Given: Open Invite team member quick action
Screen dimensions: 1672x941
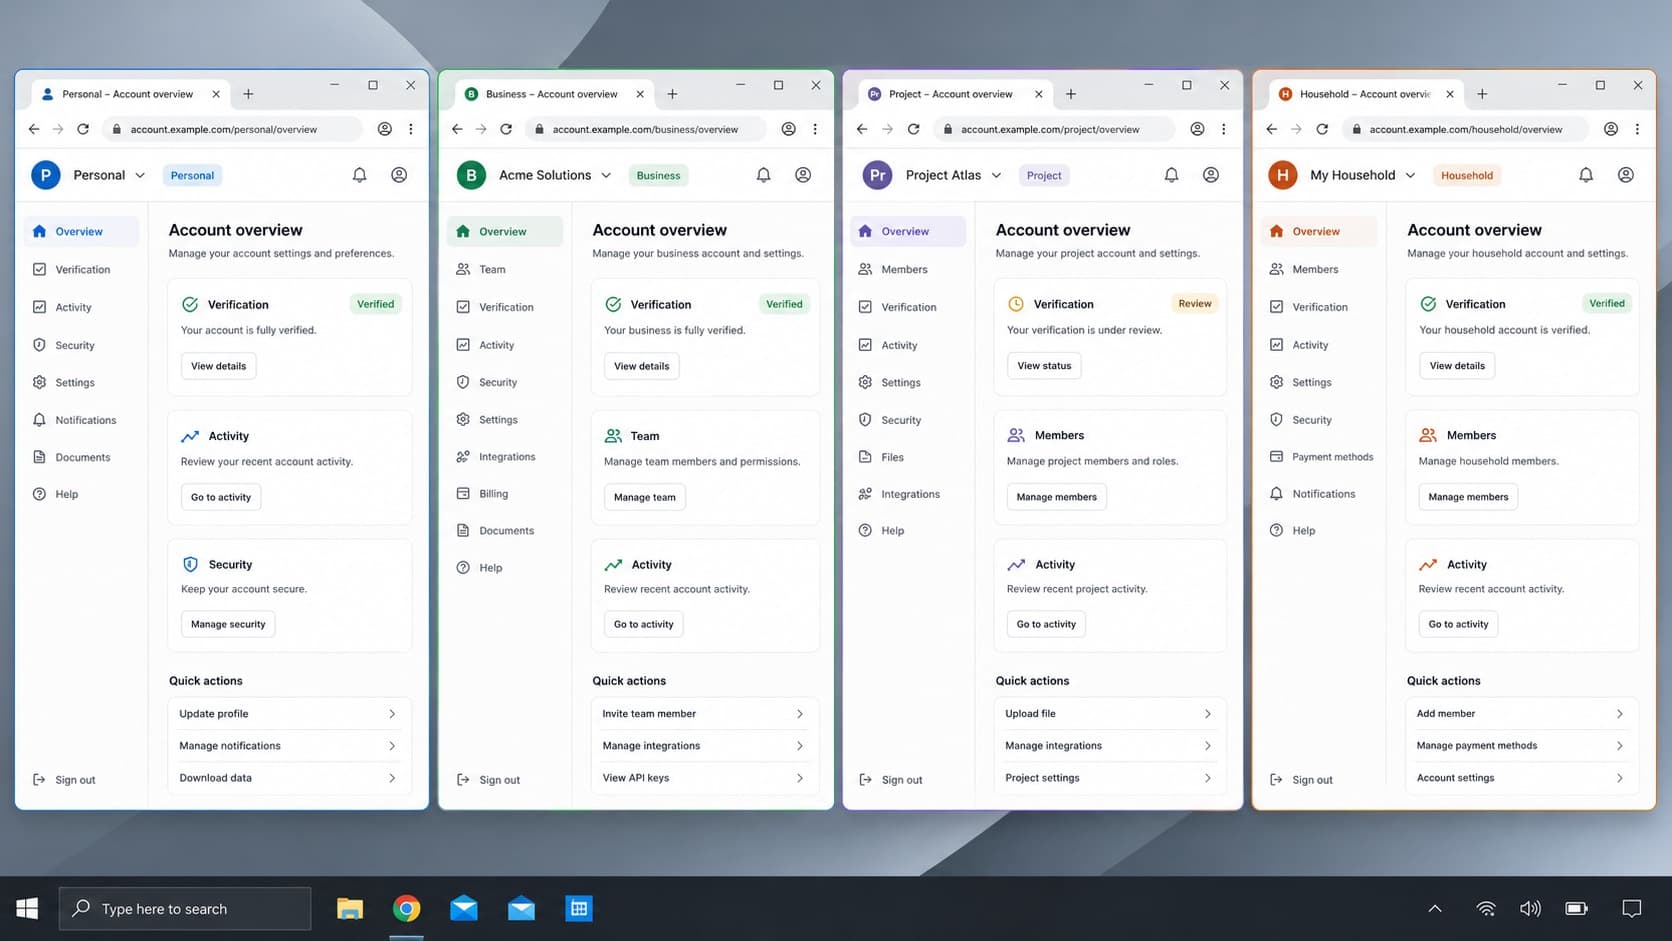Looking at the screenshot, I should point(705,714).
